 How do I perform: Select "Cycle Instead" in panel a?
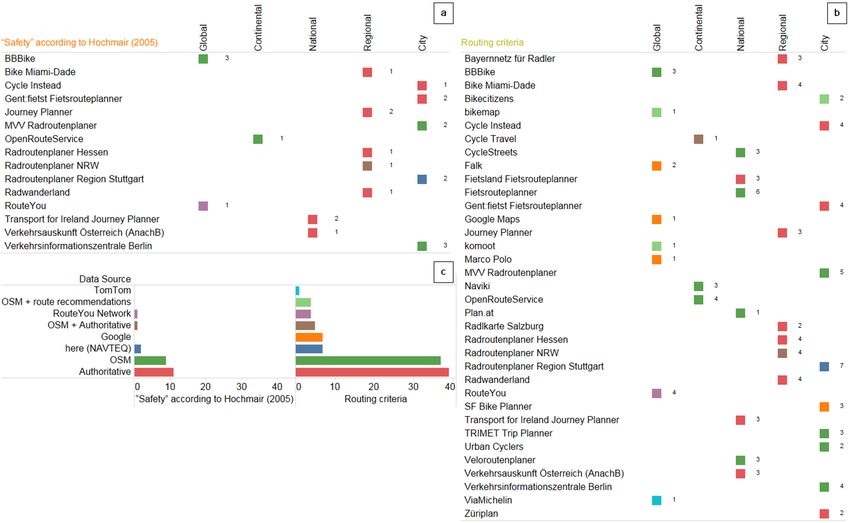click(x=33, y=86)
